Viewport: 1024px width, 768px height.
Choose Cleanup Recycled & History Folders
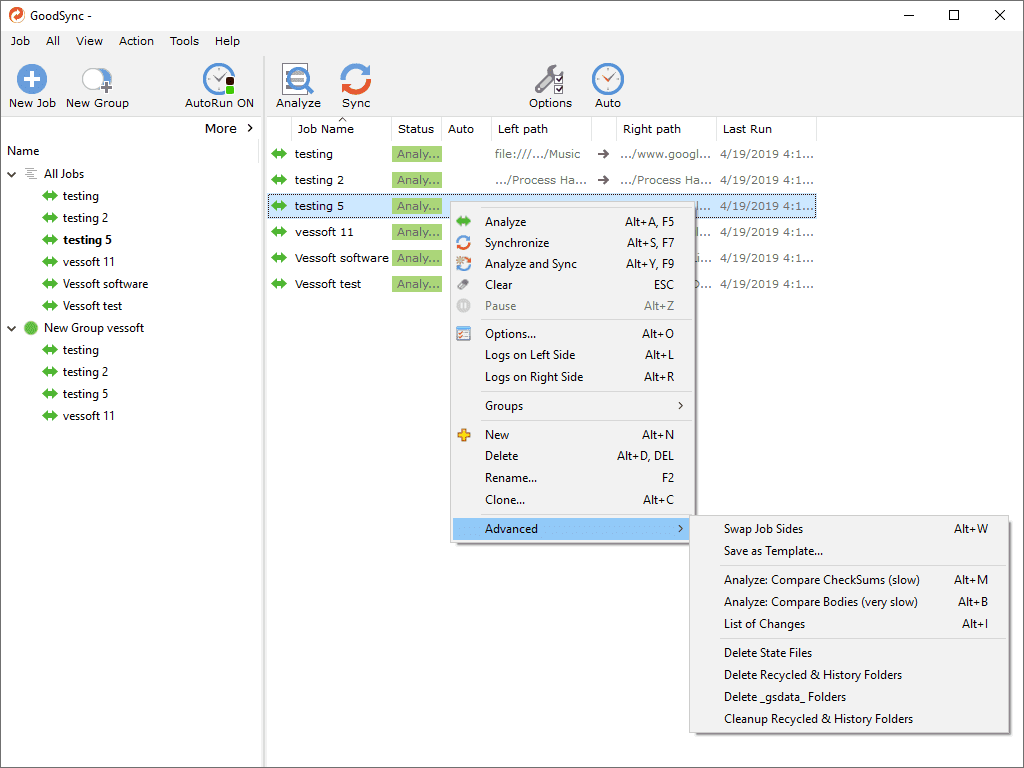[x=850, y=719]
